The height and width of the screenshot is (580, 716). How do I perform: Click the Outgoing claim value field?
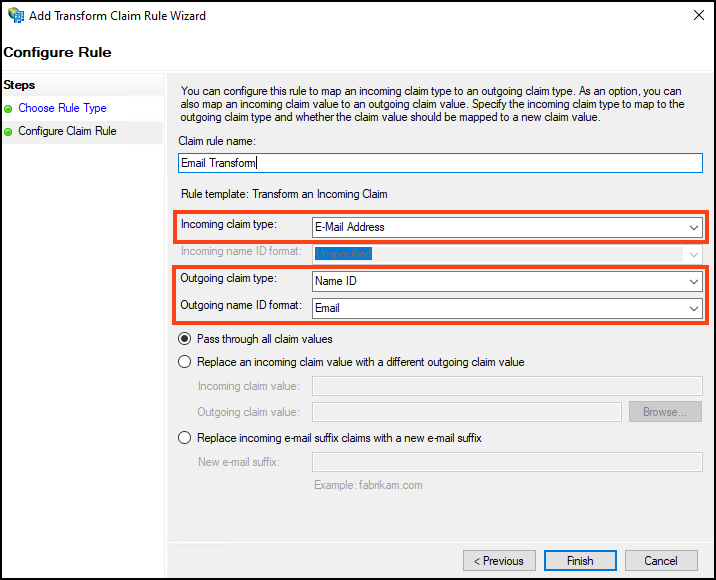tap(467, 412)
